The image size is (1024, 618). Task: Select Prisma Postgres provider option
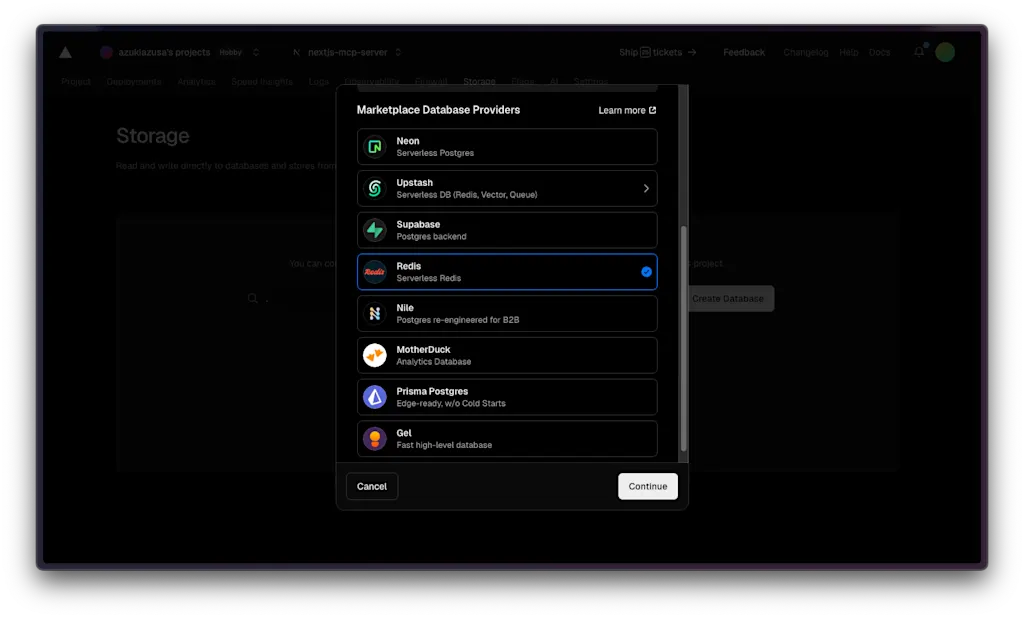[x=507, y=397]
